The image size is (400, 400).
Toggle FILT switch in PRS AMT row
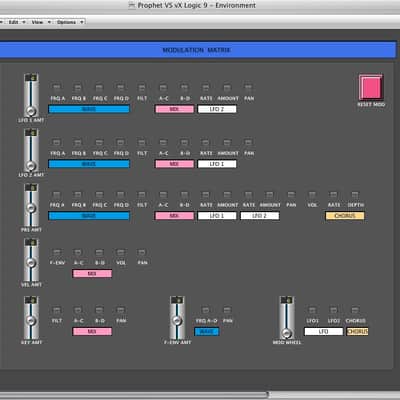pos(142,194)
